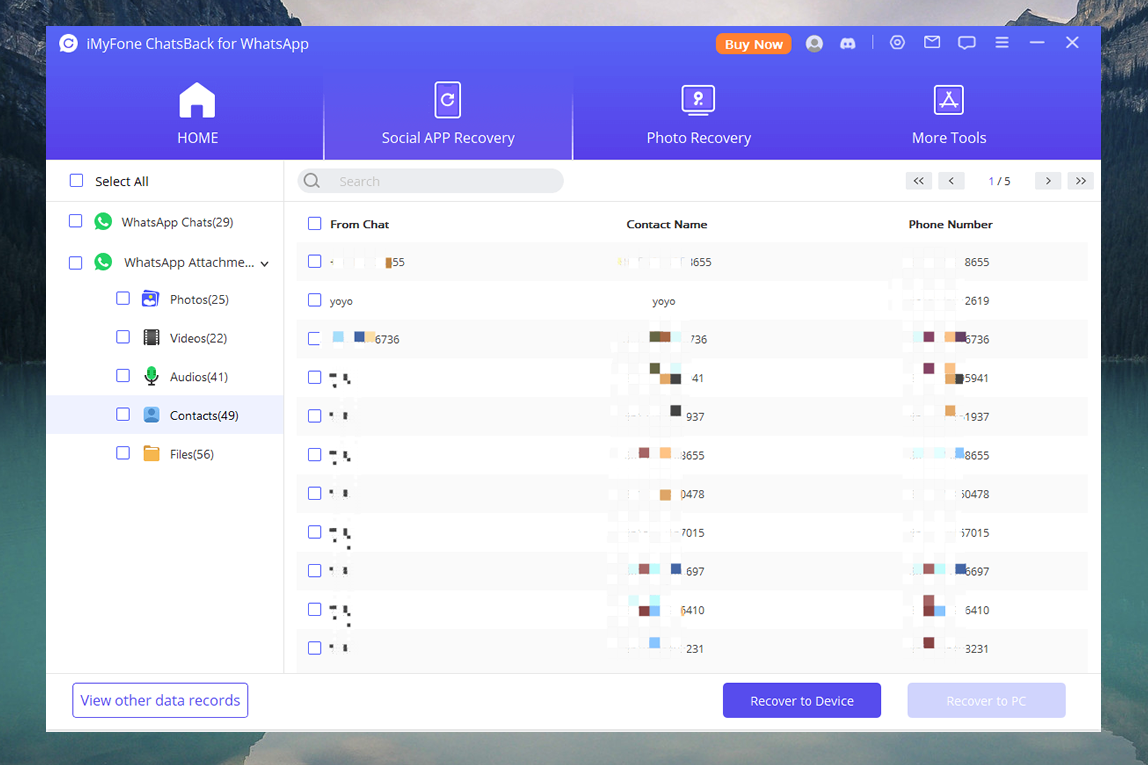The image size is (1148, 765).
Task: Open the mail envelope icon
Action: (932, 42)
